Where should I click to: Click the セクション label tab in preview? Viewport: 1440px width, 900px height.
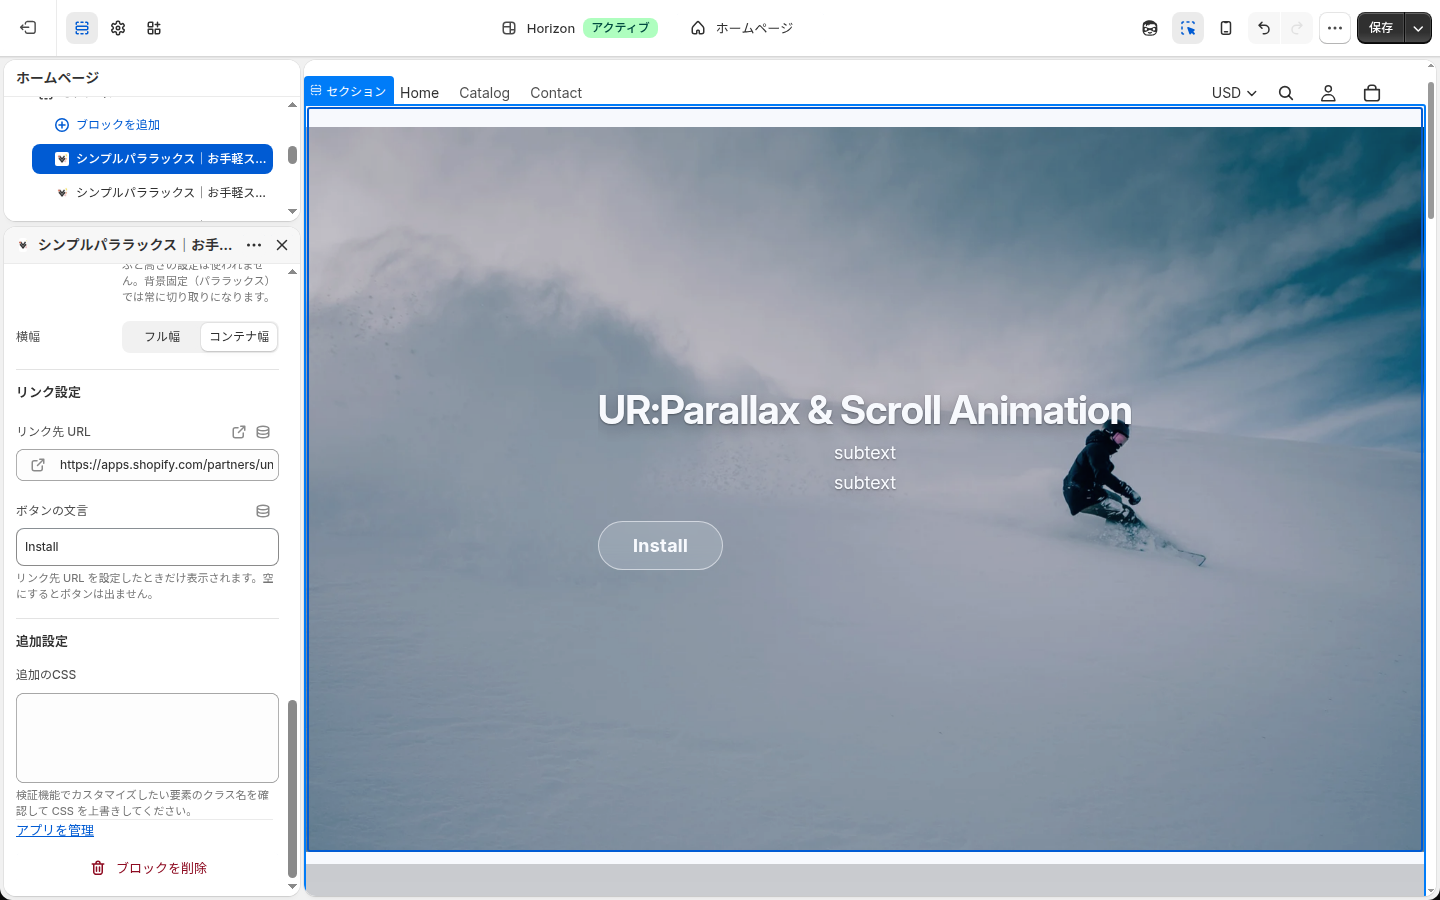click(x=349, y=91)
